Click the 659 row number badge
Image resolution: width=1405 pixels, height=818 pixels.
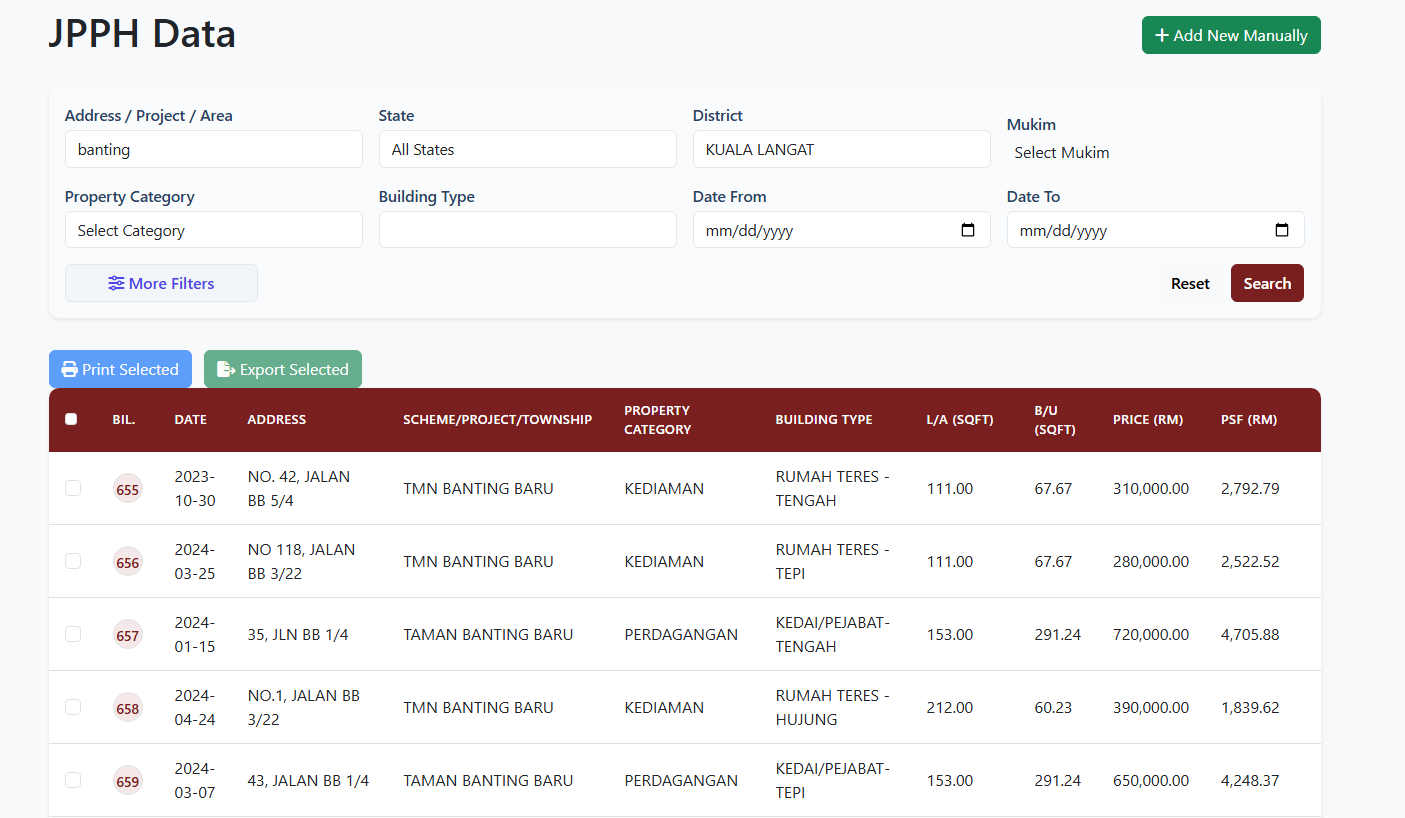tap(128, 781)
